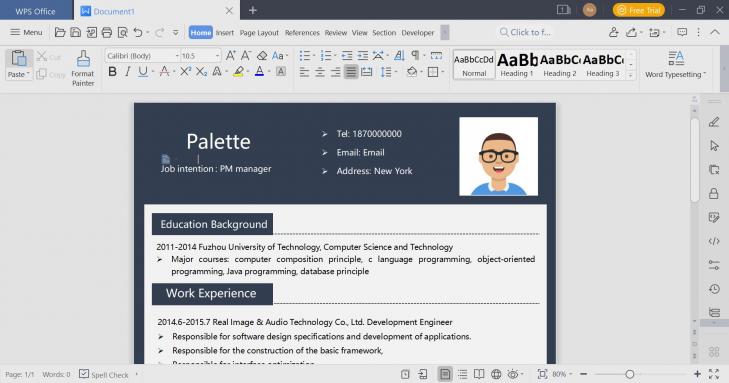729x383 pixels.
Task: Apply the font color A button
Action: click(259, 72)
